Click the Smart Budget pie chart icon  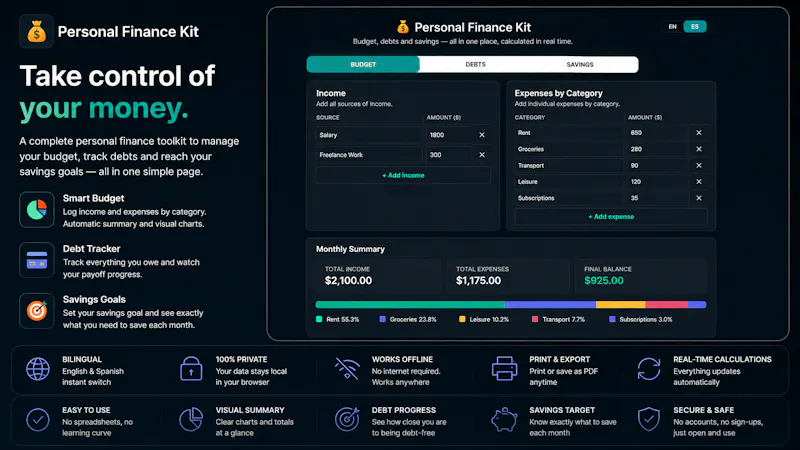[37, 210]
